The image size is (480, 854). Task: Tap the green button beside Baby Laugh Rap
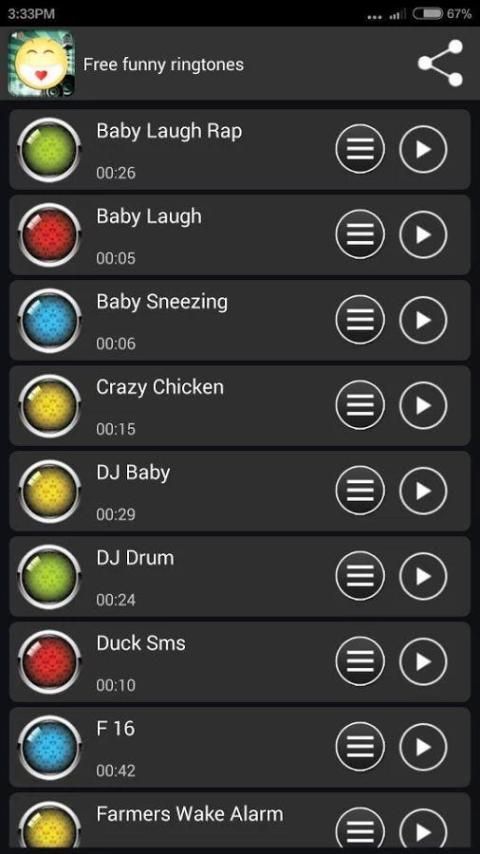49,149
